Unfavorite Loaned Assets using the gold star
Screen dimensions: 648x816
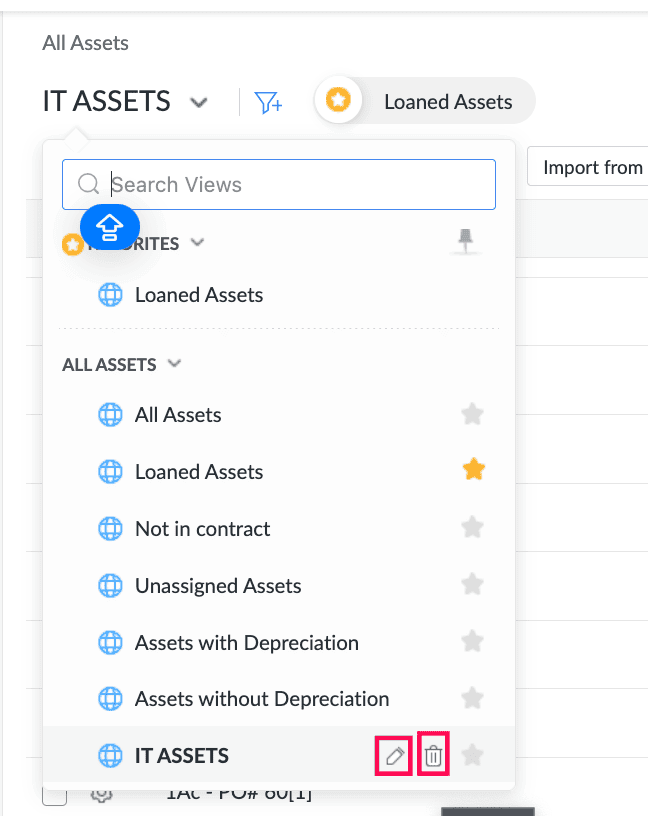point(473,471)
